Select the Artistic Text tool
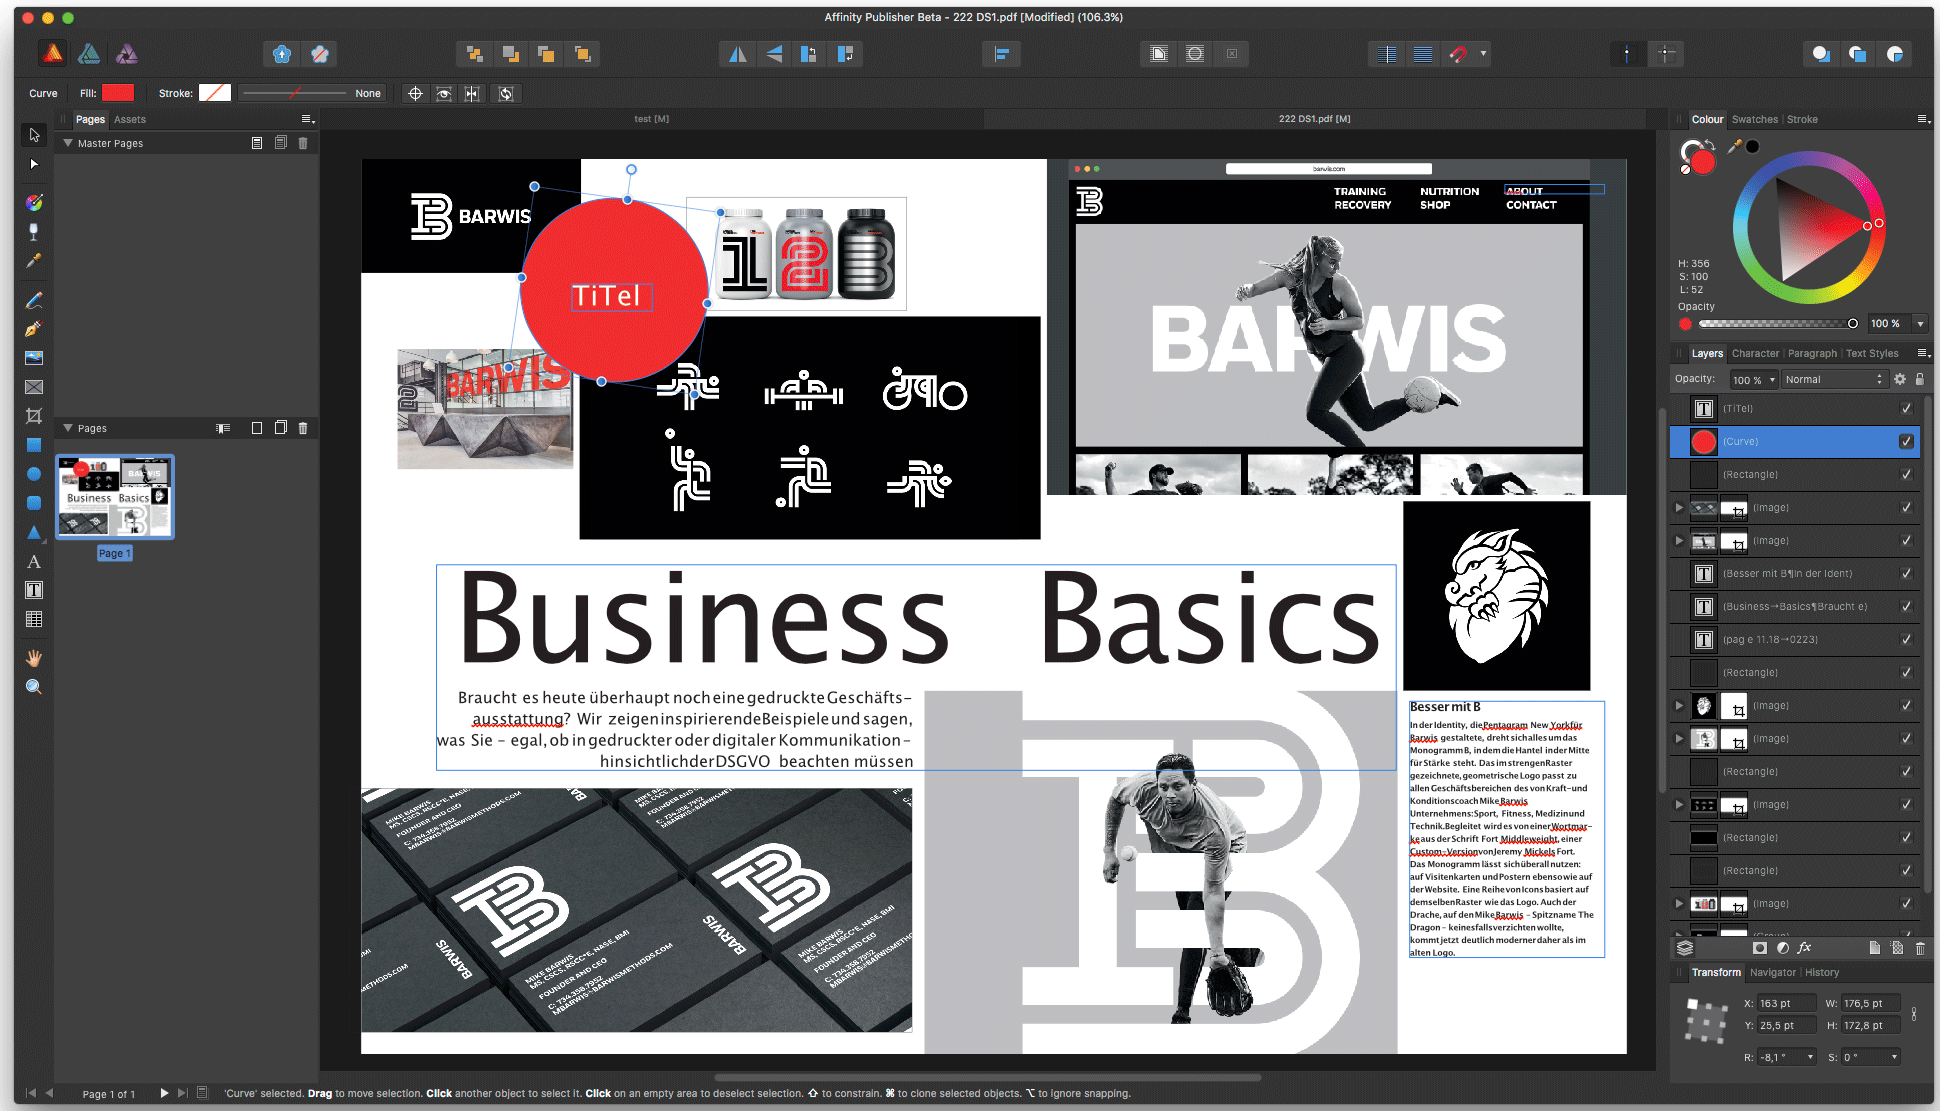 pos(33,562)
